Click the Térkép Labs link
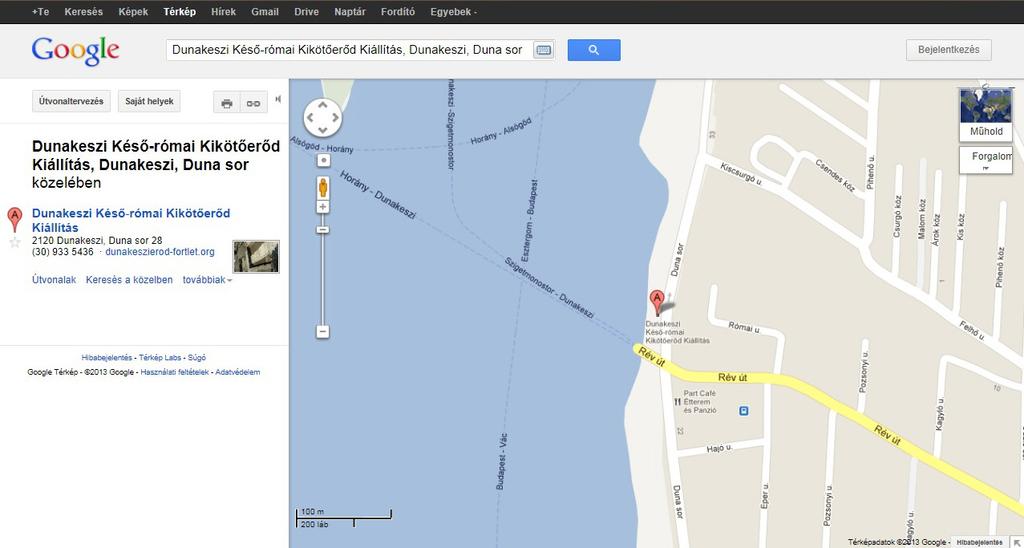Viewport: 1024px width, 548px height. [x=160, y=358]
